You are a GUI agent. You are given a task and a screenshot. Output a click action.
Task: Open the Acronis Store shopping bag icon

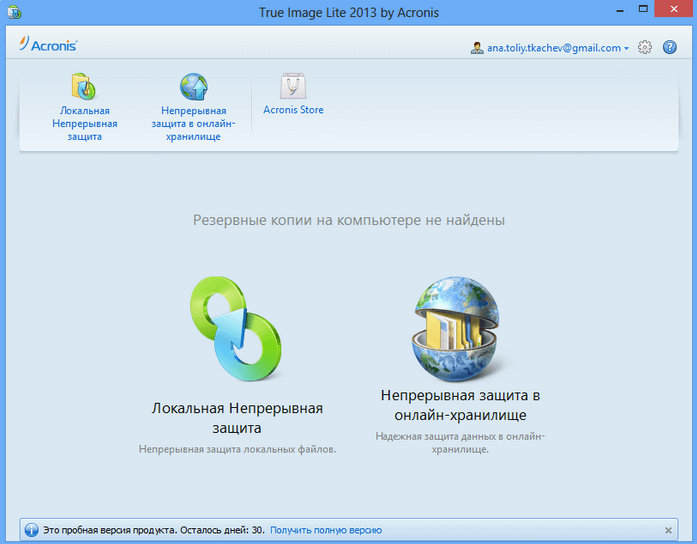(x=293, y=86)
